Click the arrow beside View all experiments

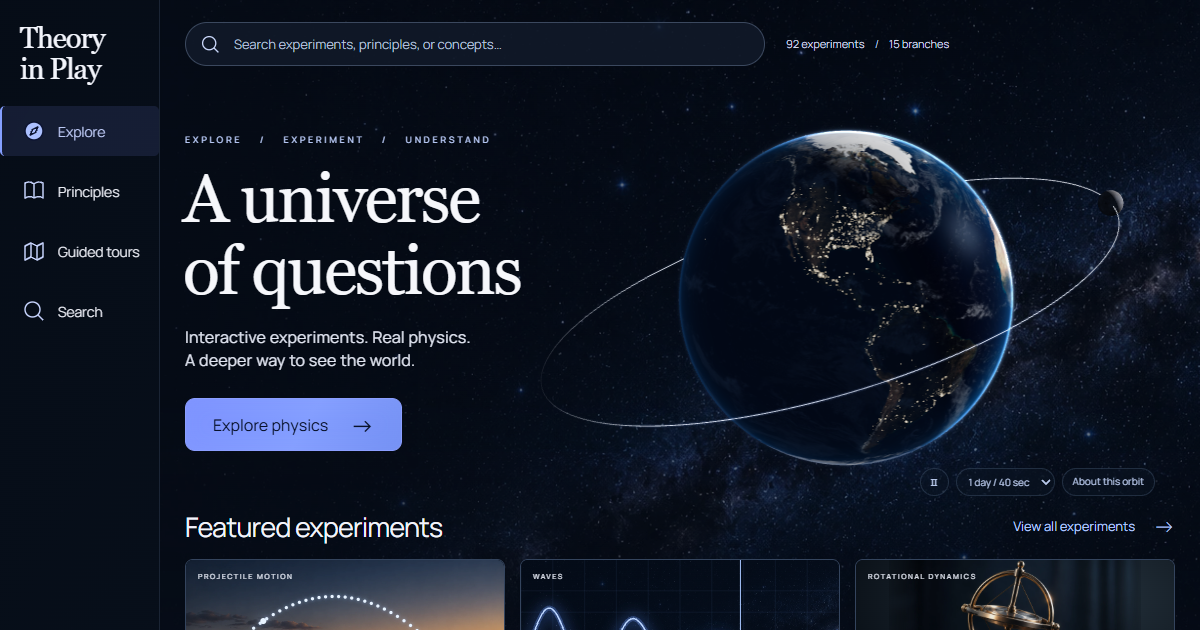(1164, 527)
